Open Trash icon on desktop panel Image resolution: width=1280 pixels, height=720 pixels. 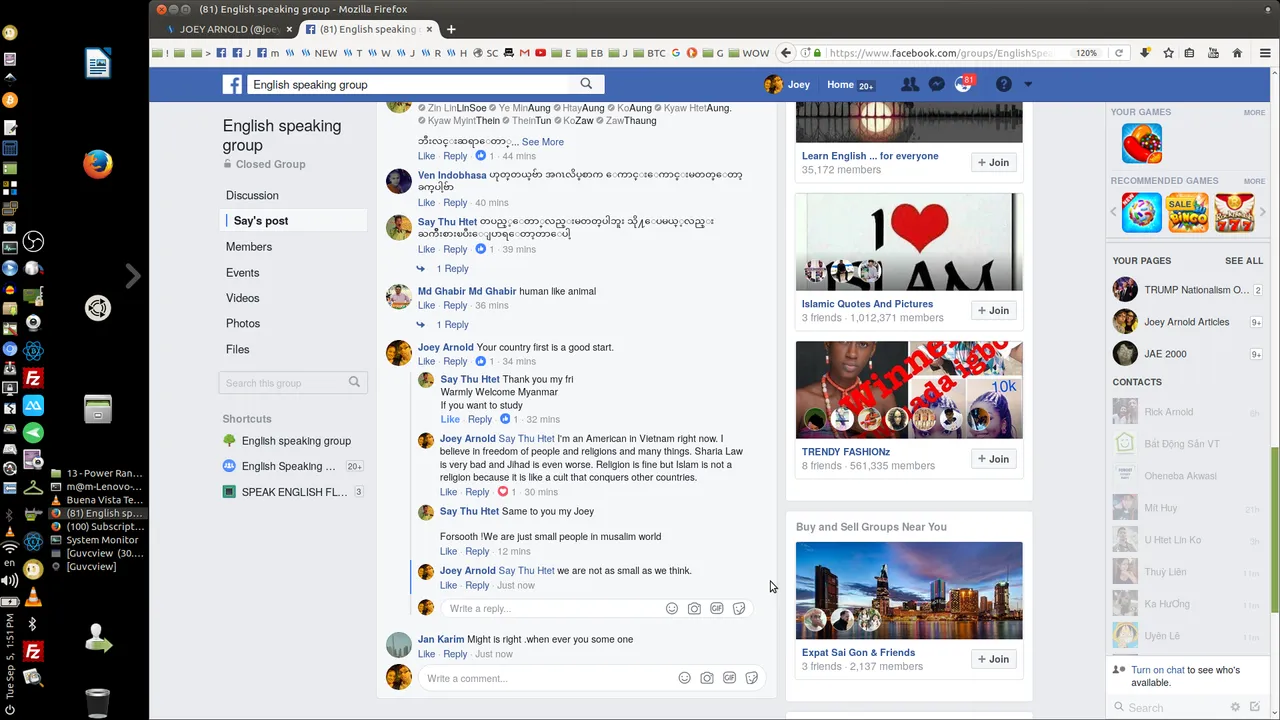click(x=97, y=703)
